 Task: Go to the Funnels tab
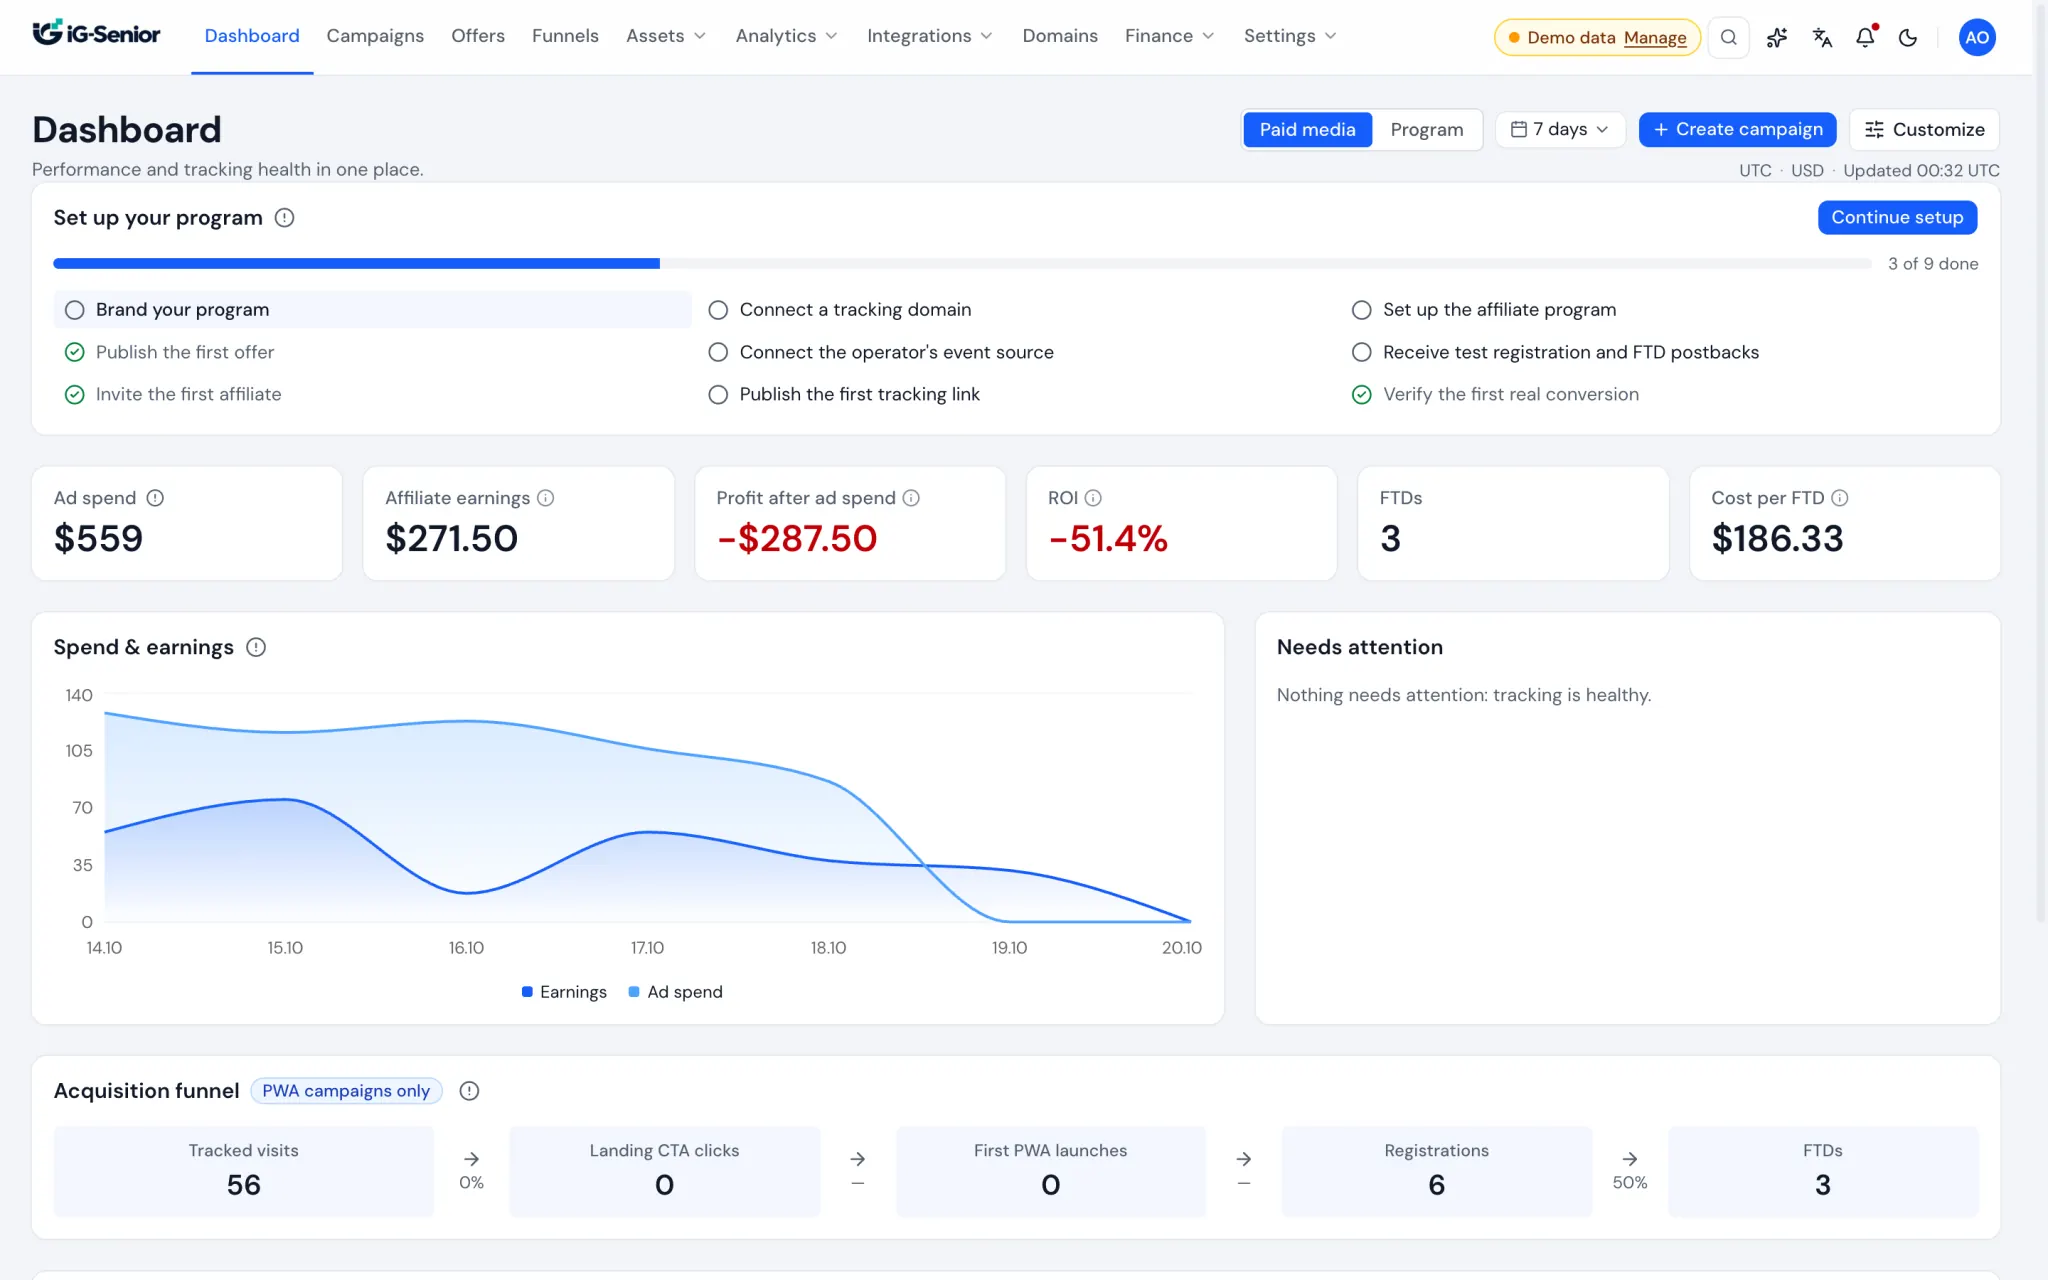[565, 36]
